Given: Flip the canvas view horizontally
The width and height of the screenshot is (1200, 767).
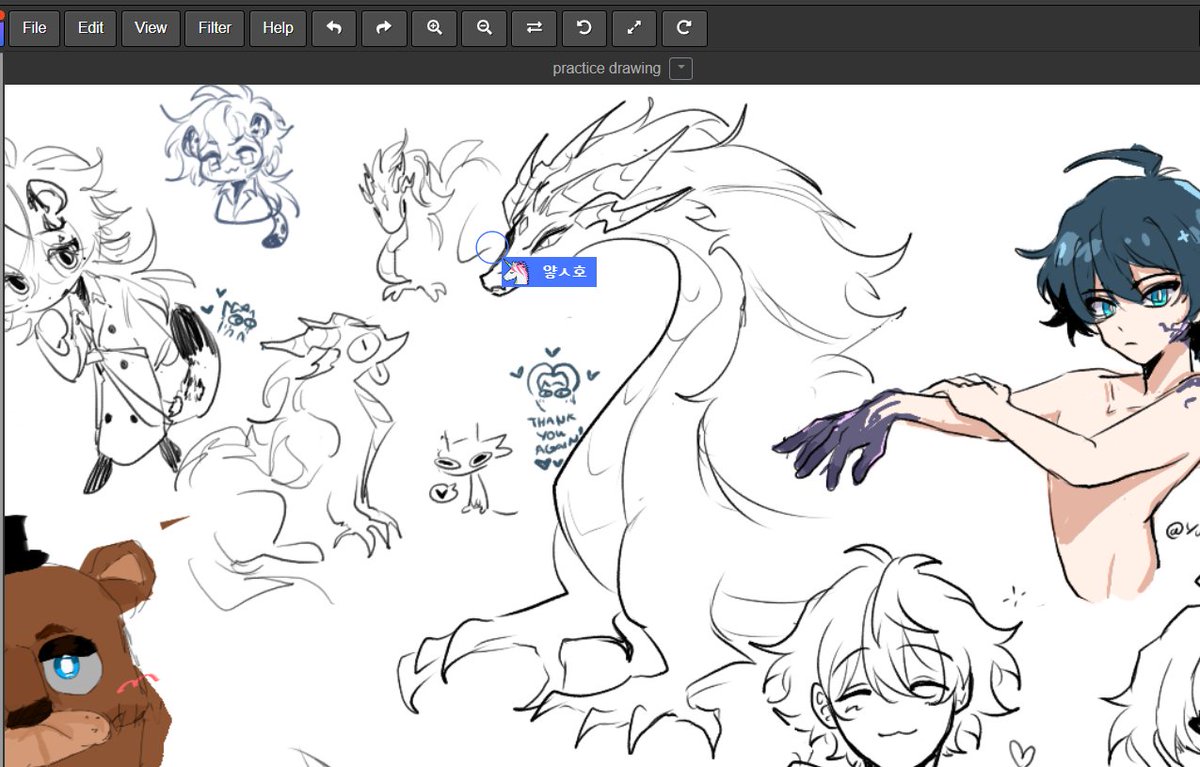Looking at the screenshot, I should click(x=534, y=28).
